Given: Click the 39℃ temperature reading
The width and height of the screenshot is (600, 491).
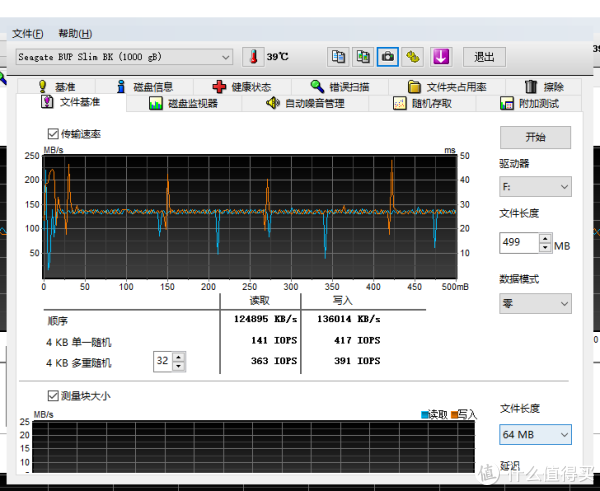Looking at the screenshot, I should click(277, 57).
